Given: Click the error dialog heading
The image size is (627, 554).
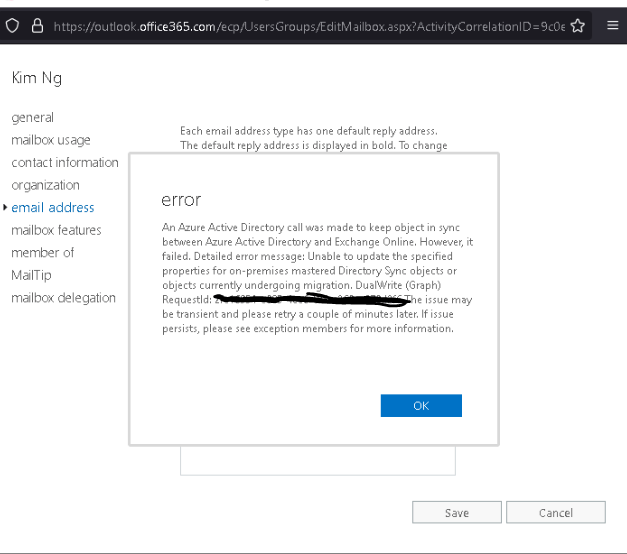Looking at the screenshot, I should click(181, 200).
